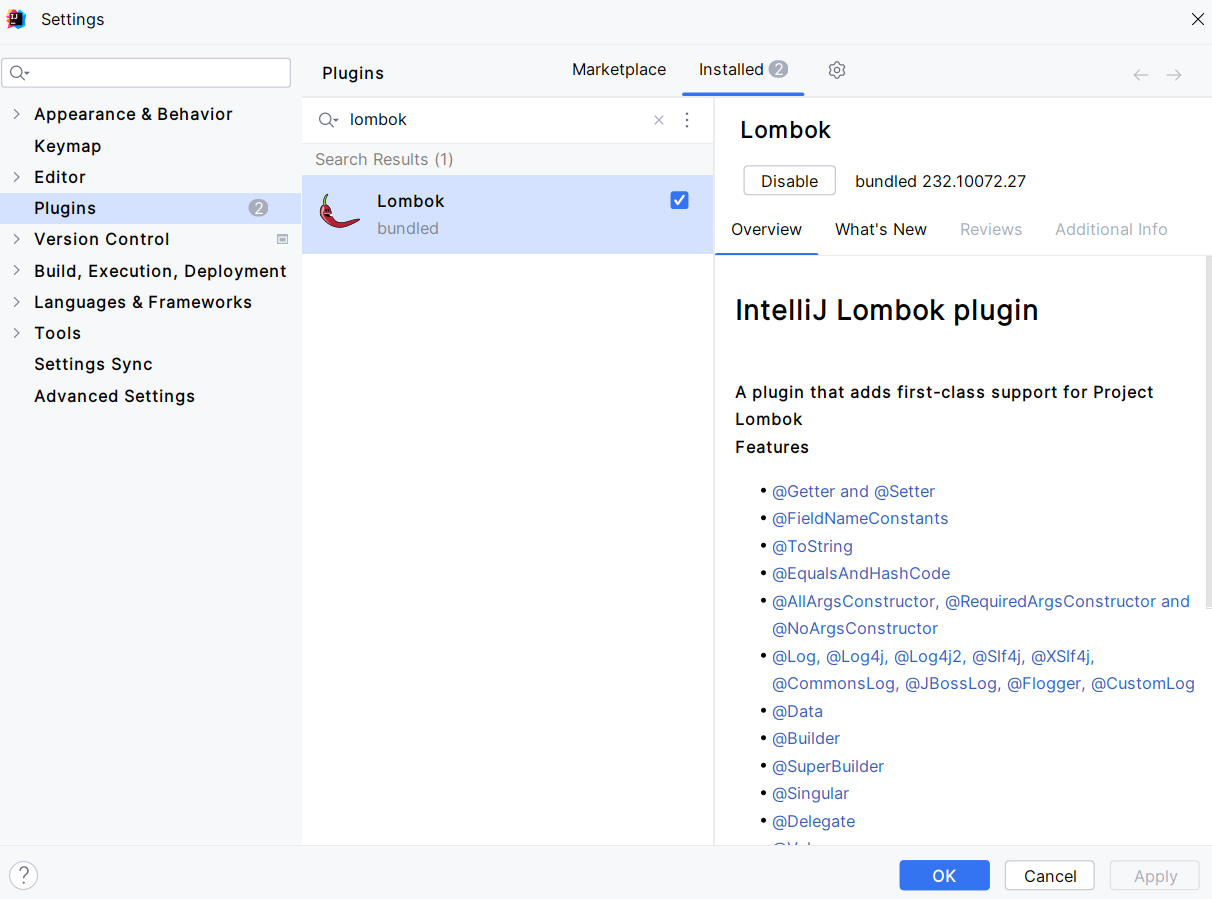Expand Appearance & Behavior settings

[16, 114]
